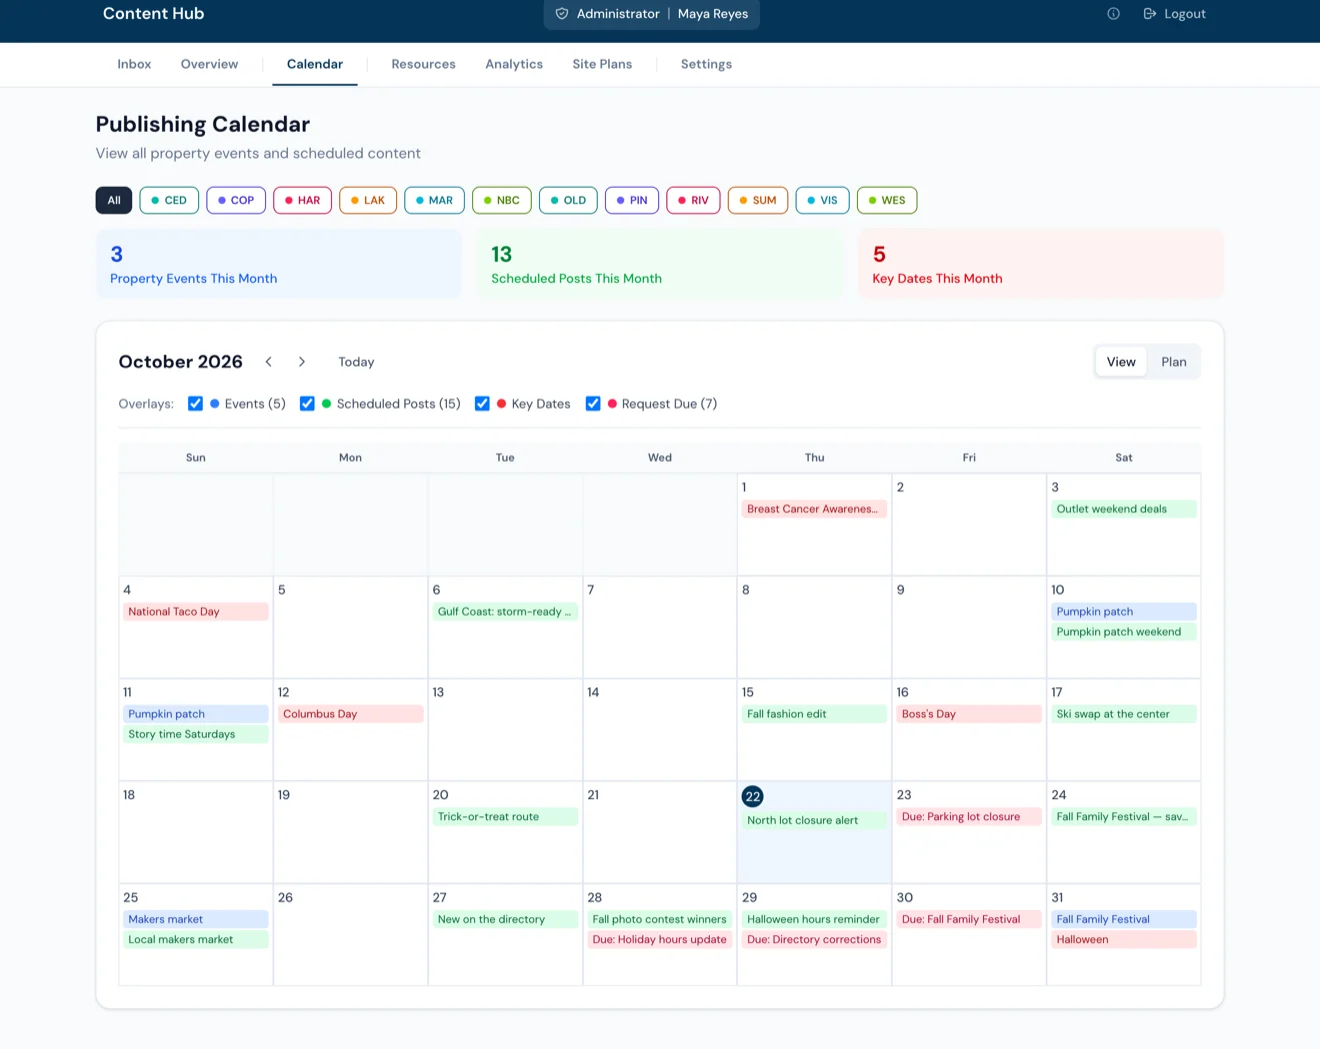Viewport: 1320px width, 1049px height.
Task: Toggle the Key Dates overlay checkbox
Action: pyautogui.click(x=482, y=404)
